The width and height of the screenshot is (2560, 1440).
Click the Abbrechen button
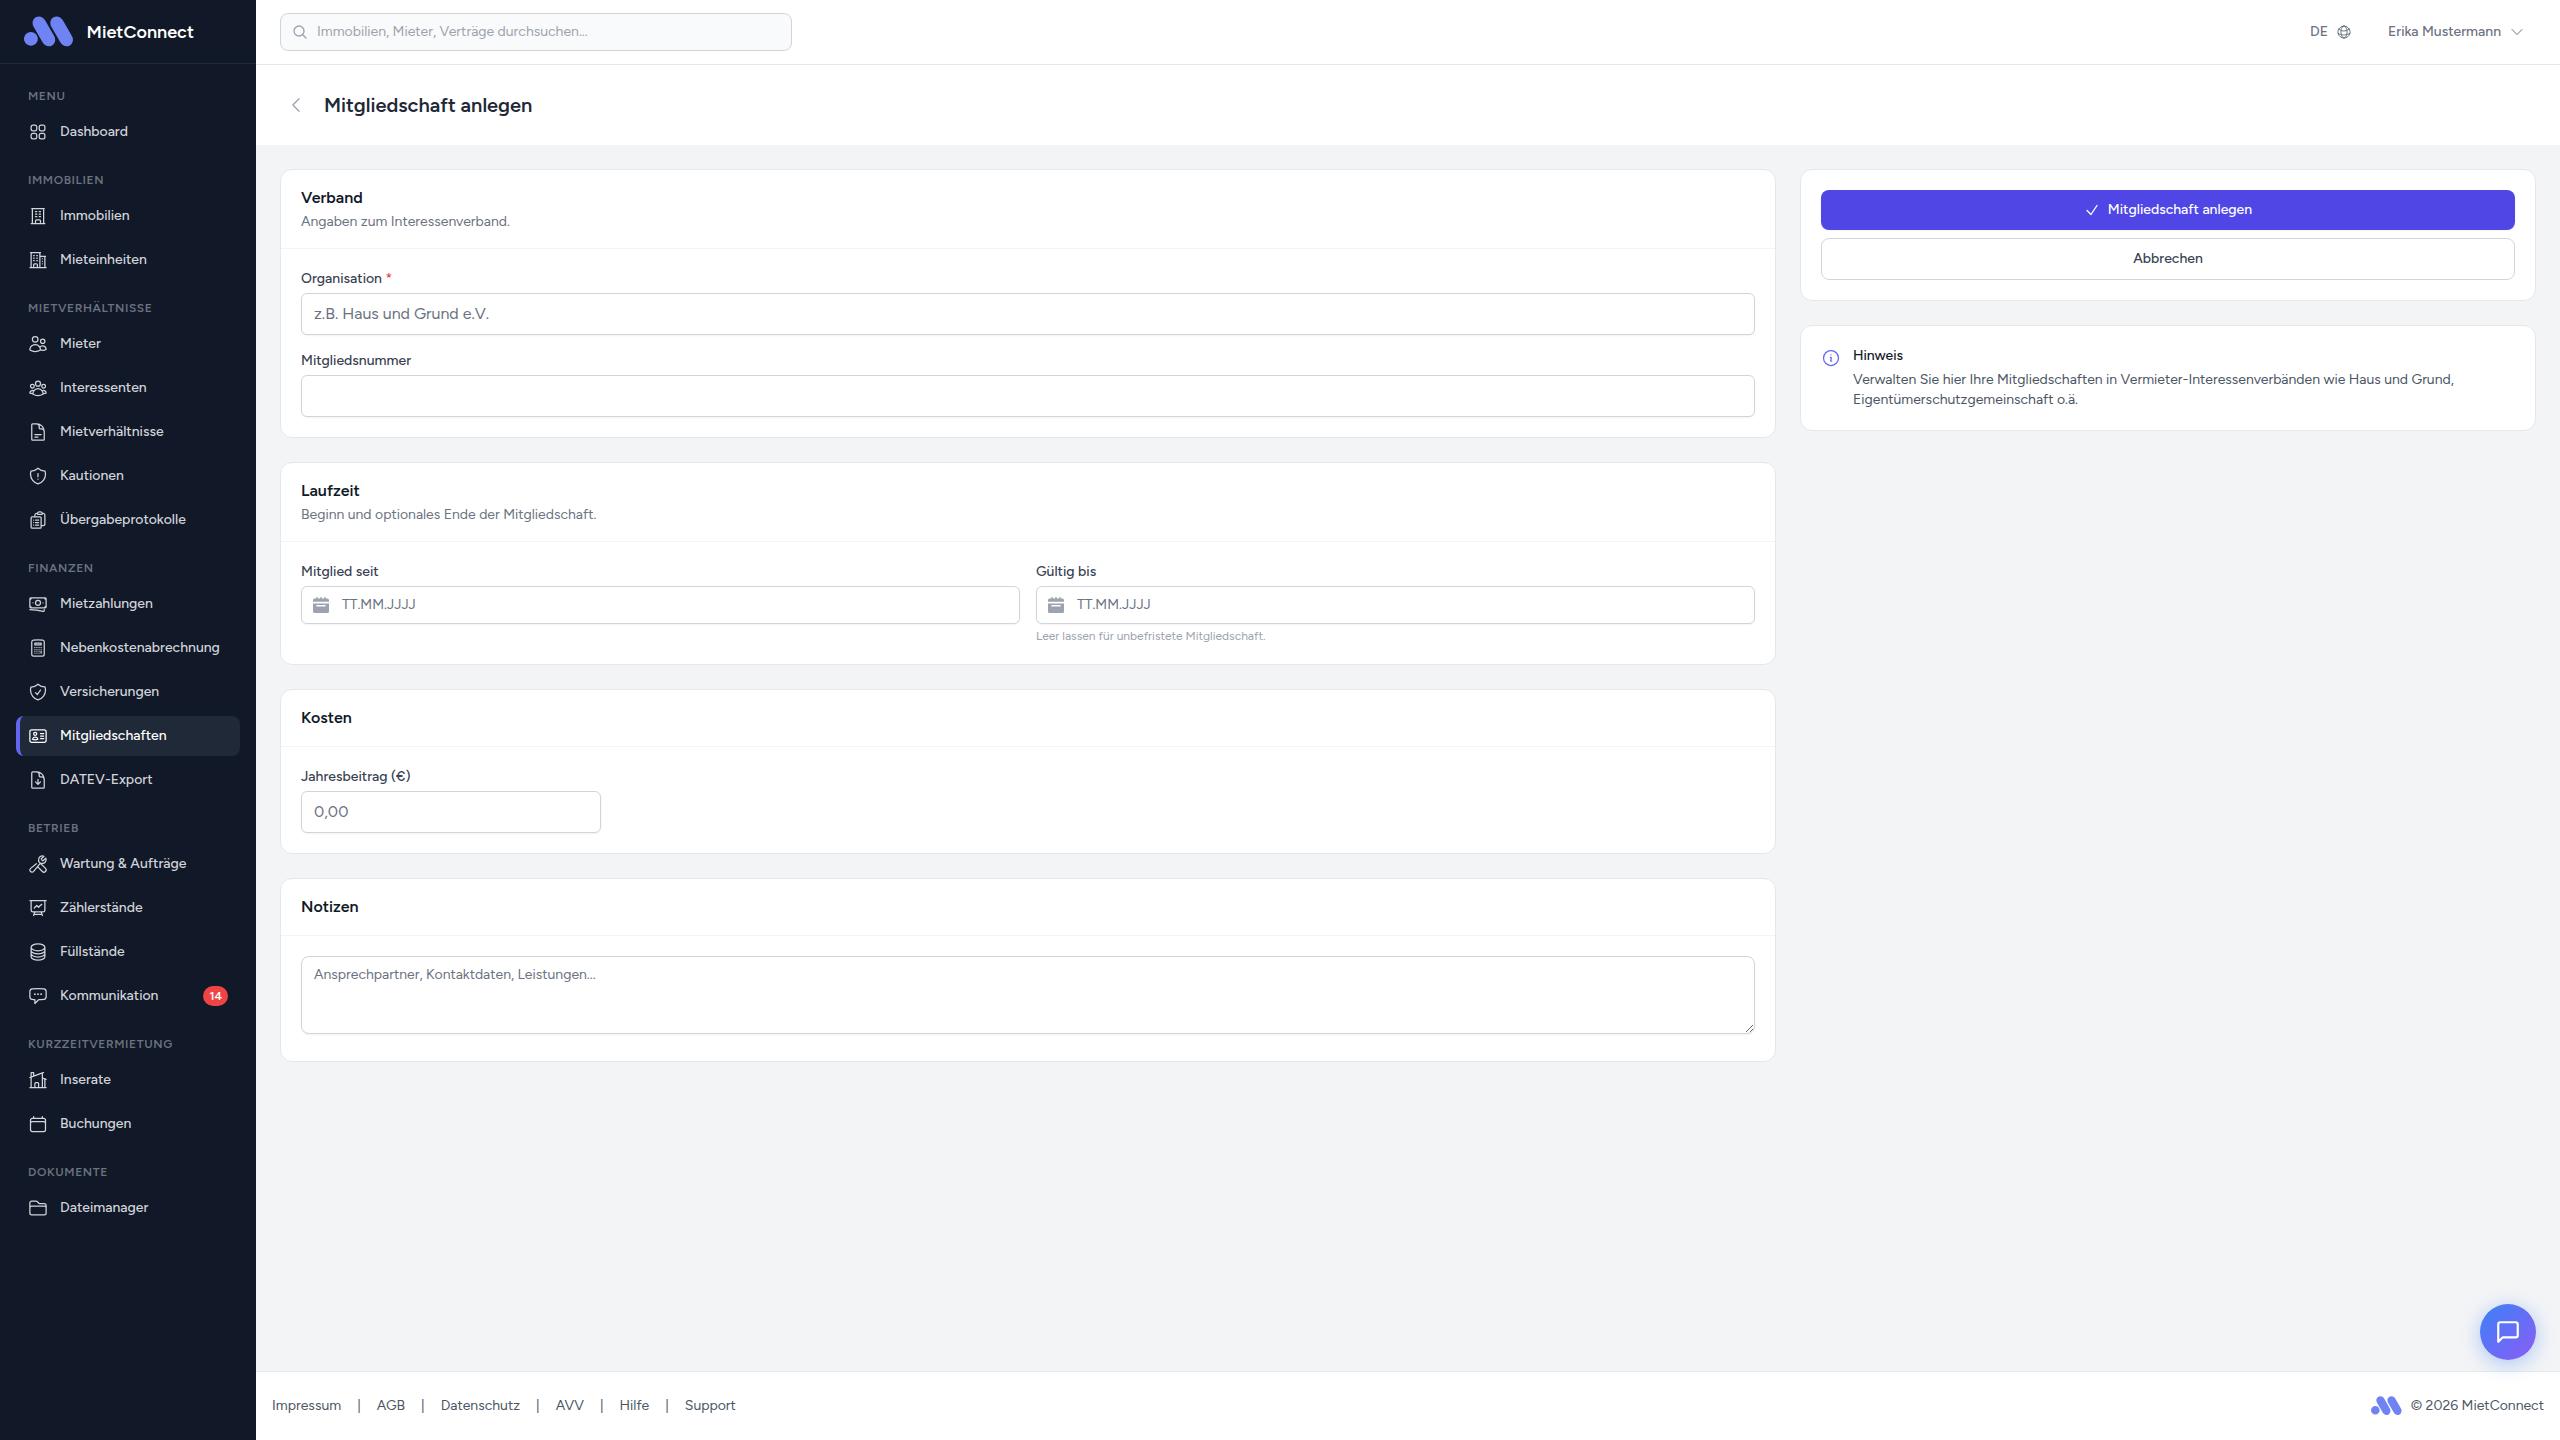(x=2167, y=259)
